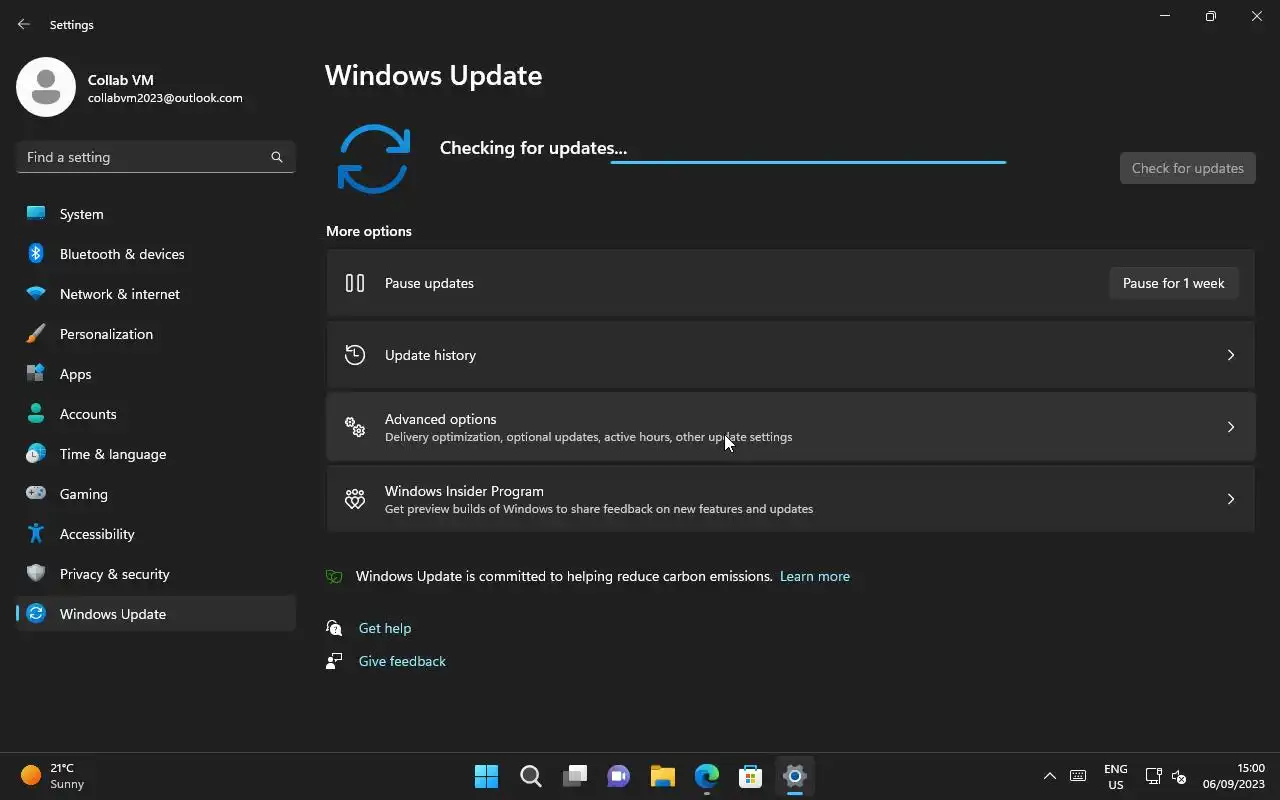Show hidden tray icons chevron
The height and width of the screenshot is (800, 1280).
pos(1049,776)
